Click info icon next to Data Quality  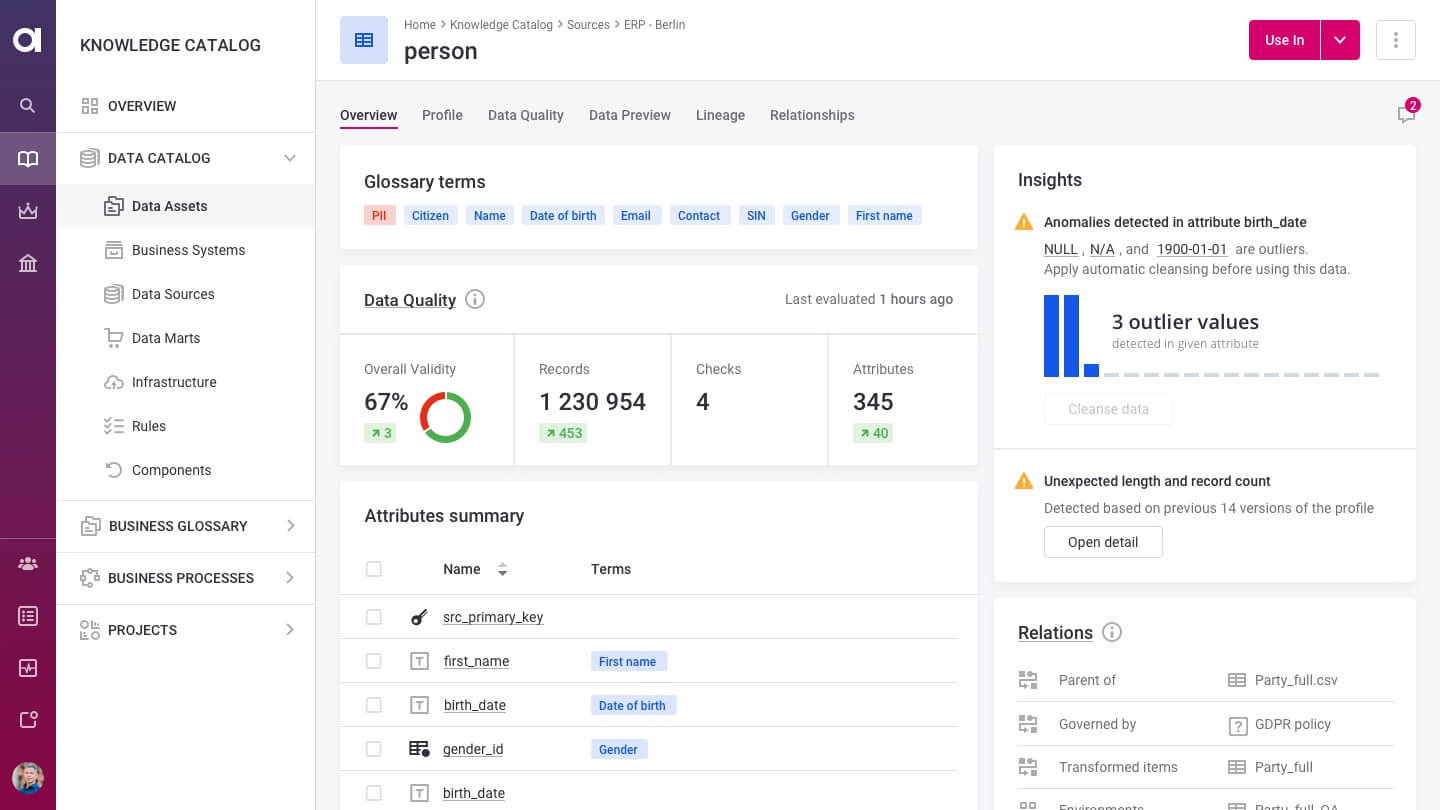pyautogui.click(x=475, y=299)
